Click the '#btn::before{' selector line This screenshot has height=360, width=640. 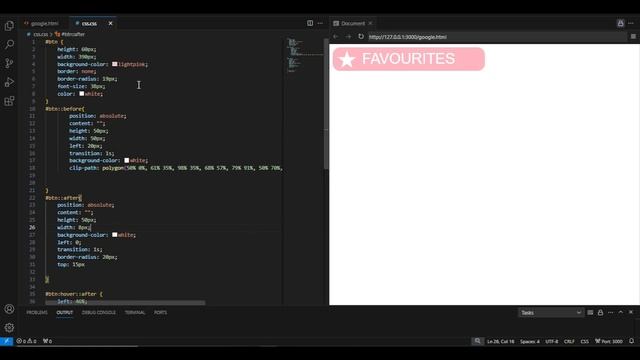[65, 109]
